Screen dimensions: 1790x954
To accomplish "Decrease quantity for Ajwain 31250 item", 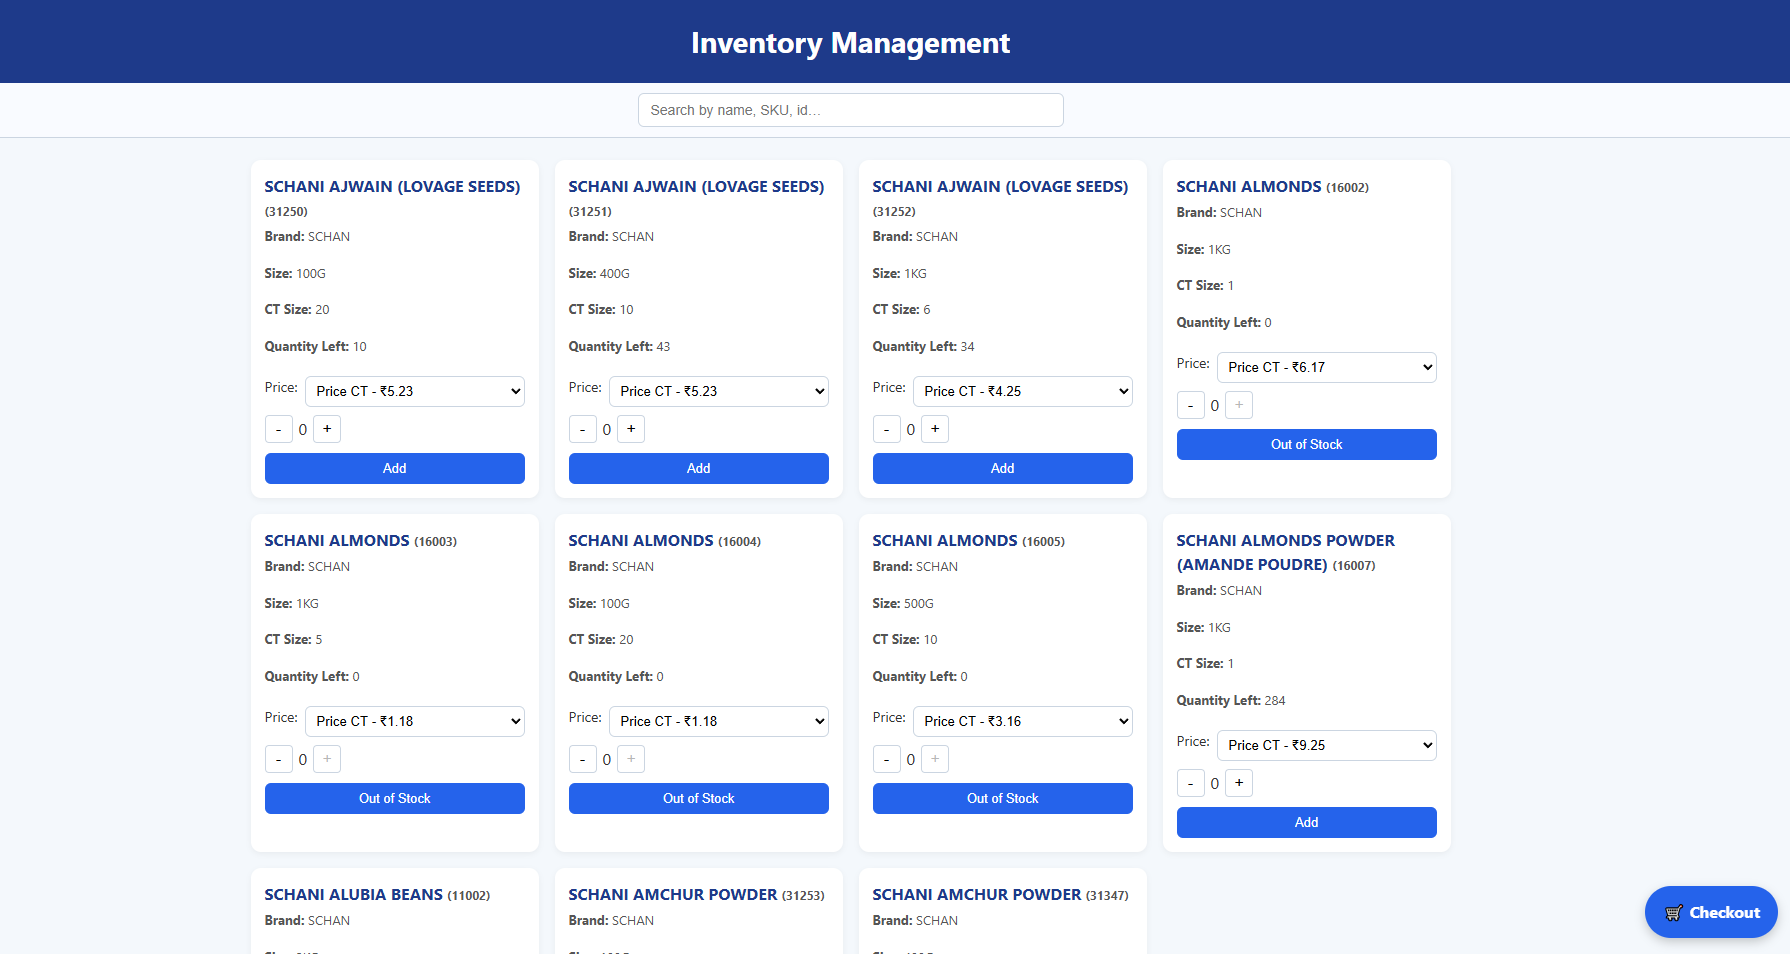I will pos(278,429).
